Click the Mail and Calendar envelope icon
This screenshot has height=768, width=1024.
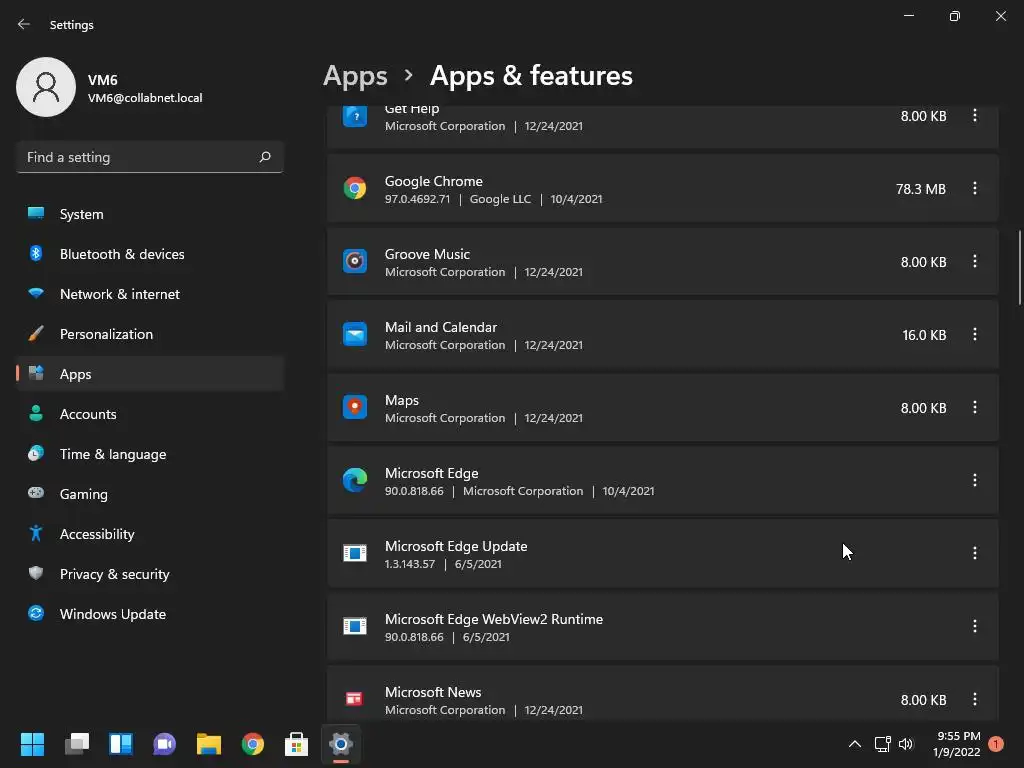(355, 335)
